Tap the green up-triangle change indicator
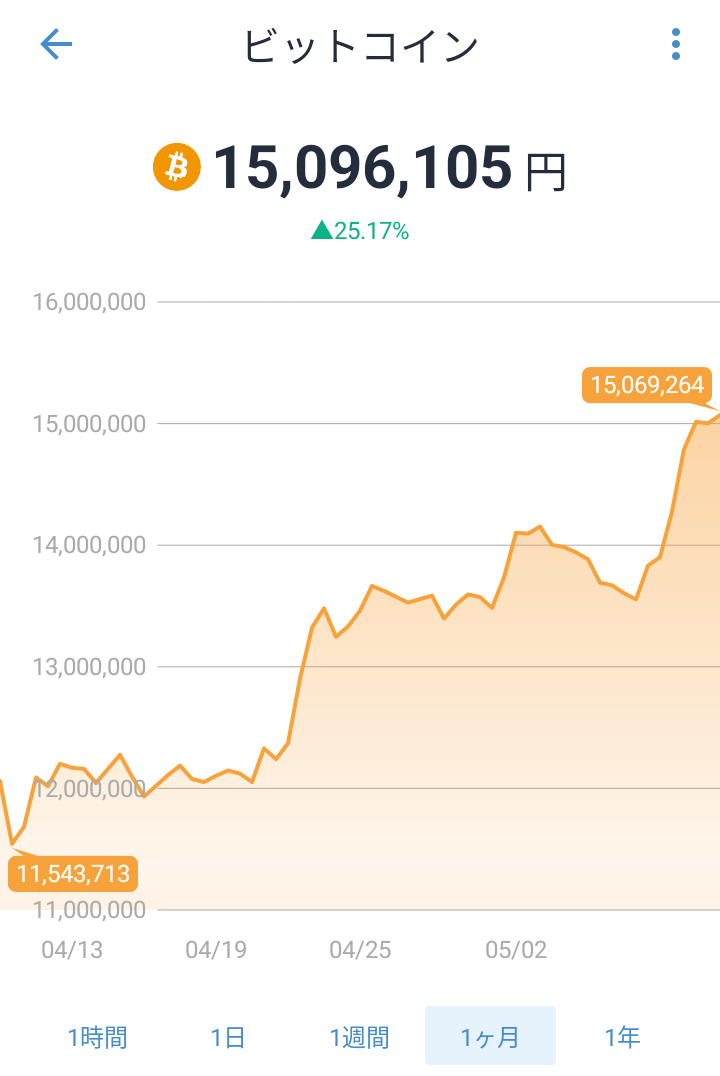This screenshot has height=1076, width=720. click(x=321, y=230)
